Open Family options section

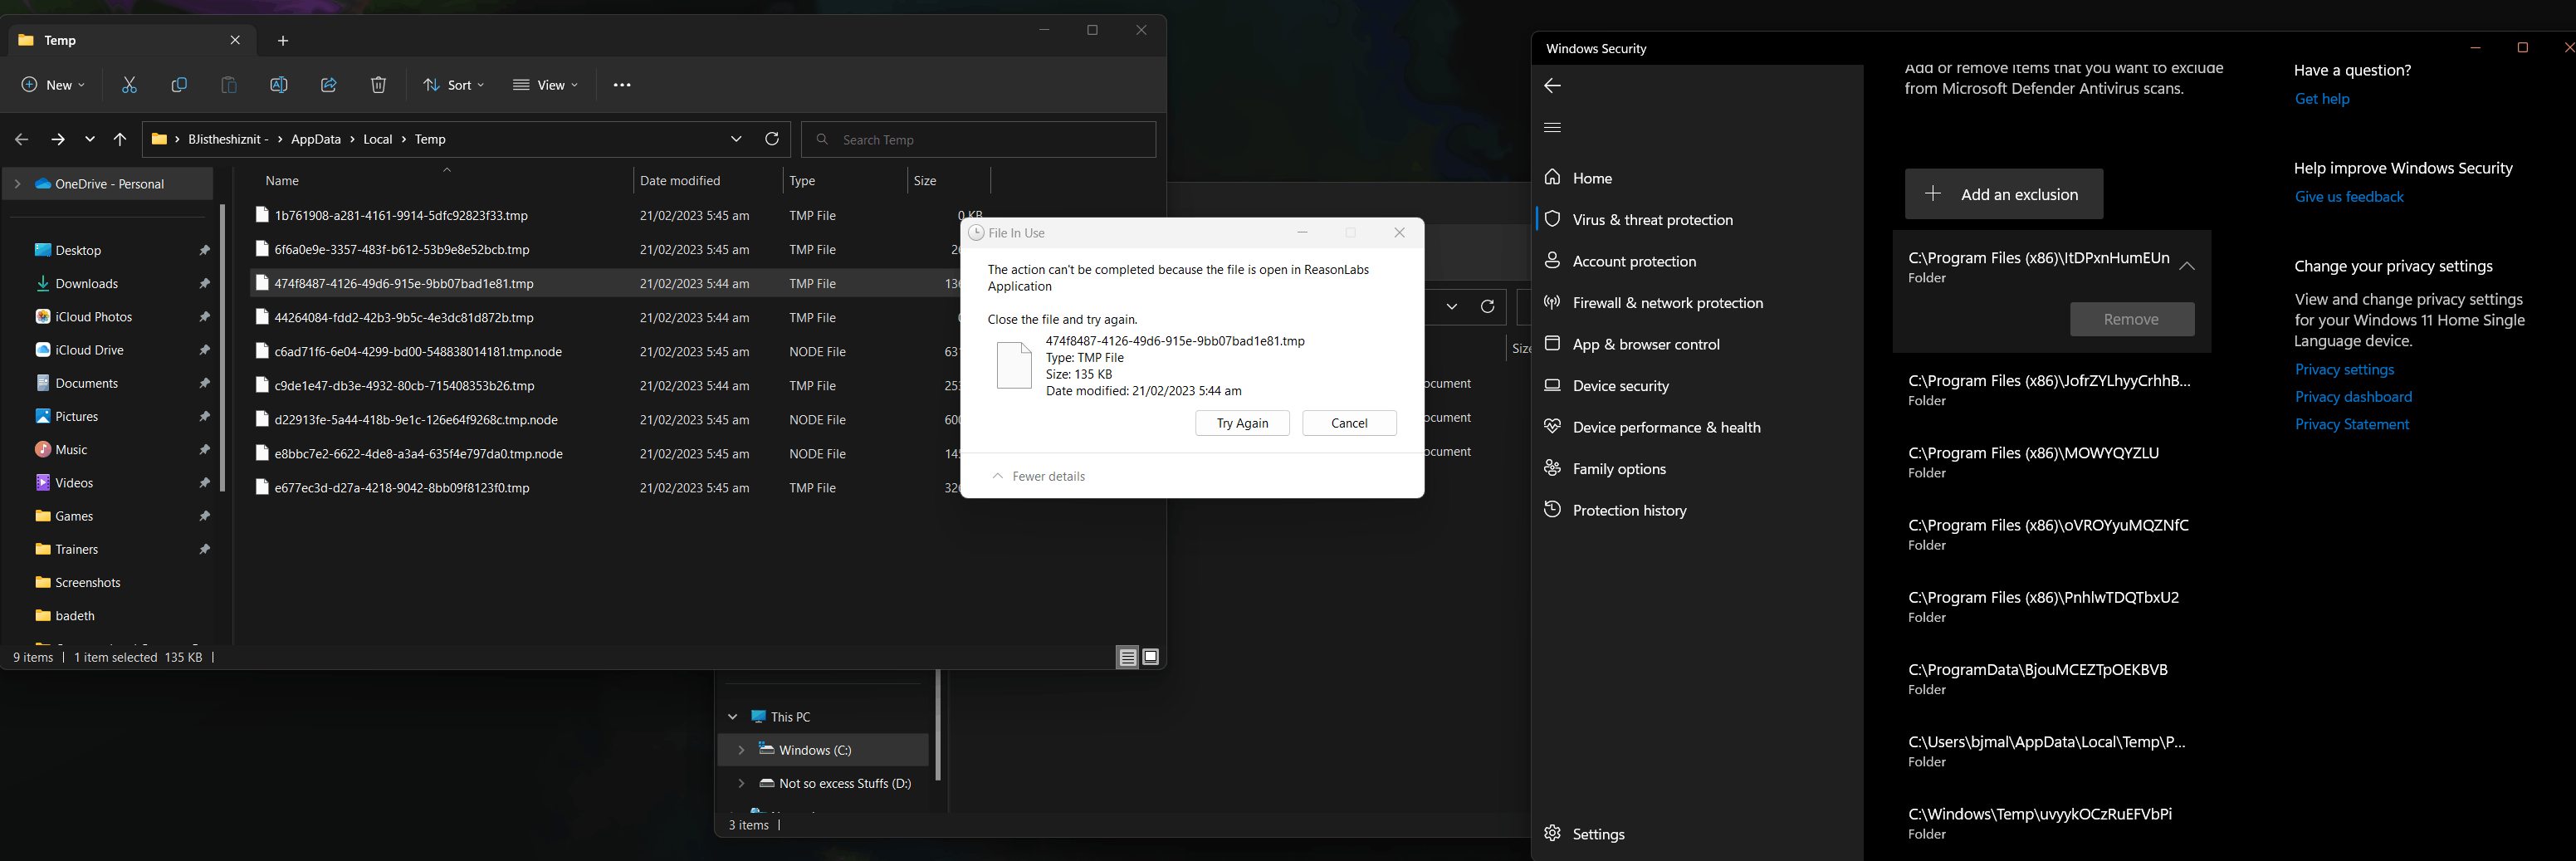(1619, 469)
